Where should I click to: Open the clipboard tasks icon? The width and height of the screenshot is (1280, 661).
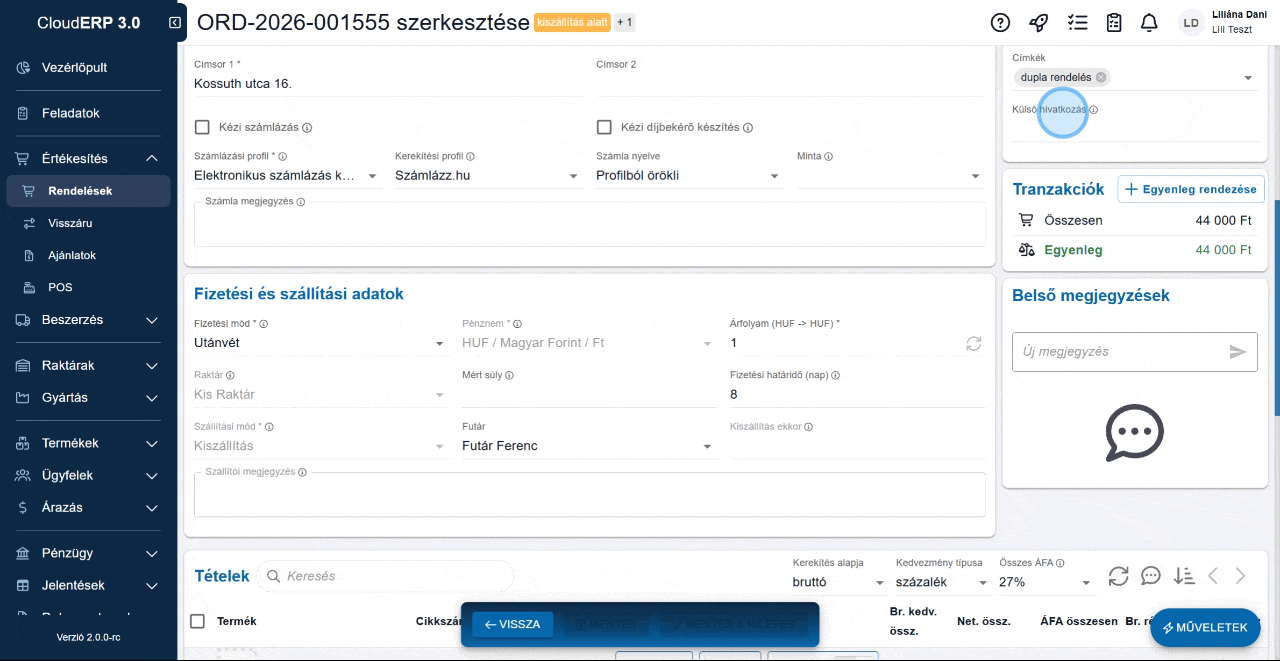[1113, 22]
